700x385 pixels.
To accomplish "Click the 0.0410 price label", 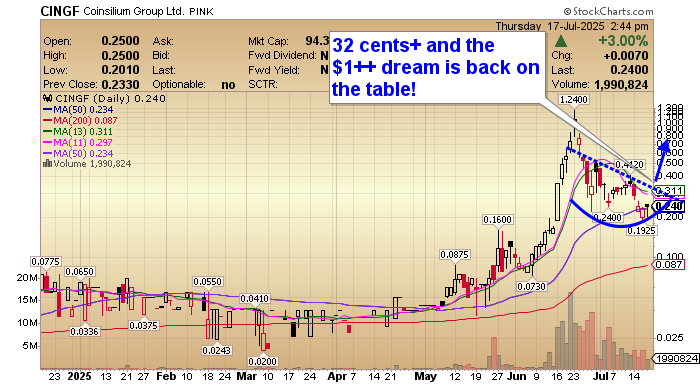I will click(254, 299).
